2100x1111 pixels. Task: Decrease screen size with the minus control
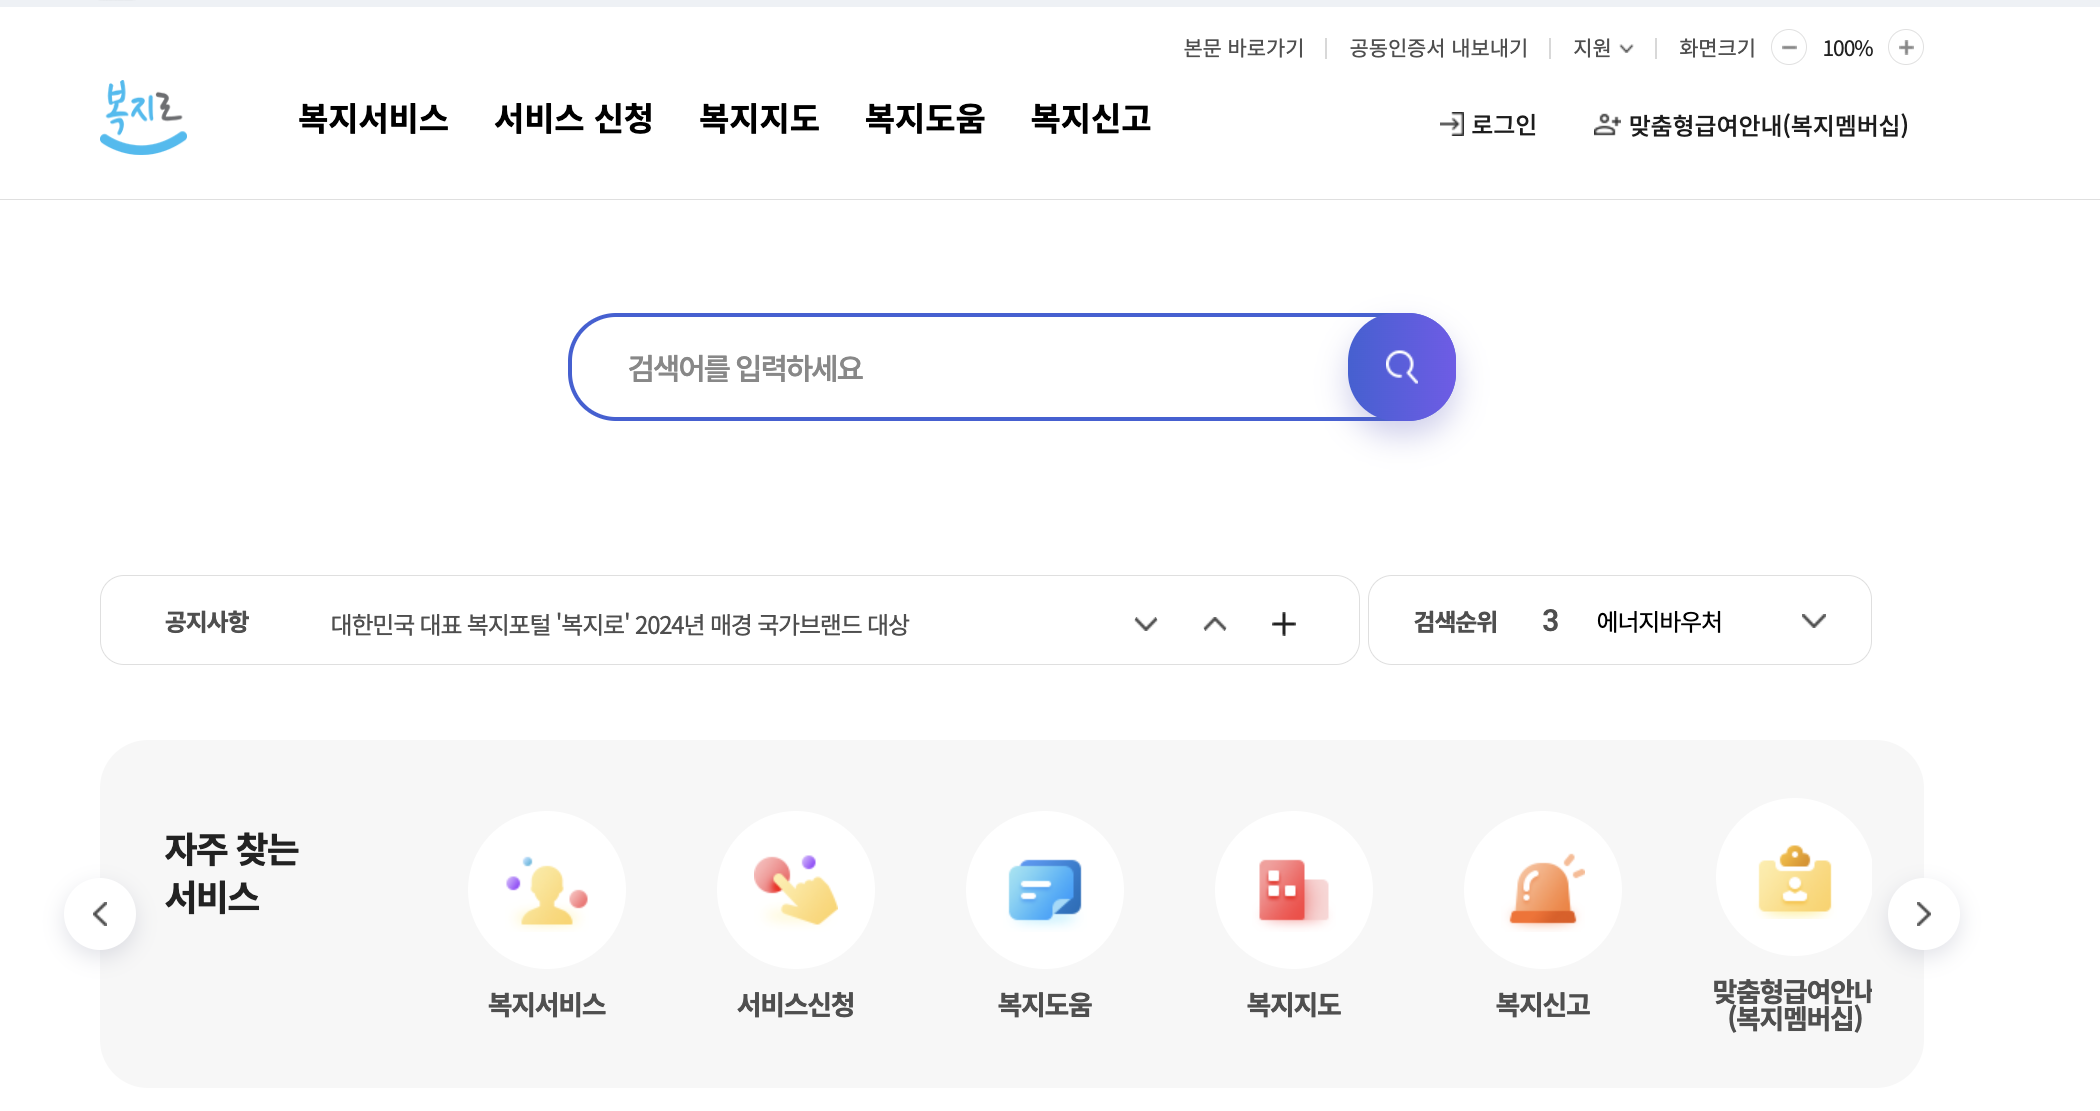(1789, 47)
